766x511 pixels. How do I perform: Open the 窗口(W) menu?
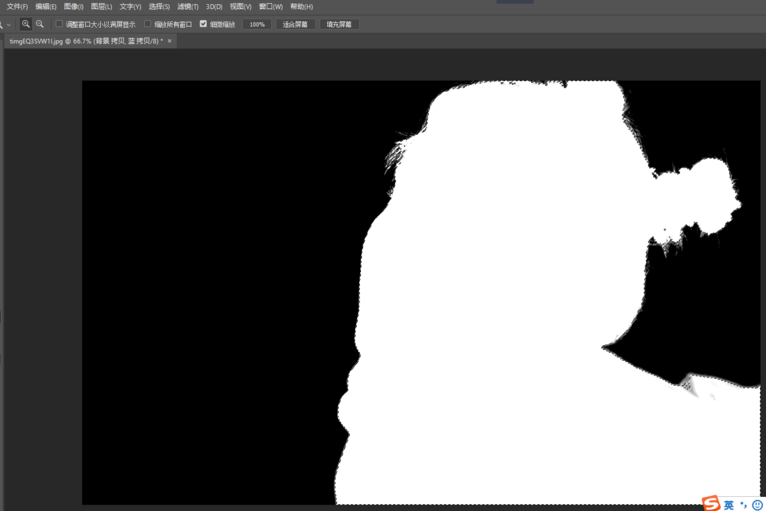pyautogui.click(x=270, y=6)
